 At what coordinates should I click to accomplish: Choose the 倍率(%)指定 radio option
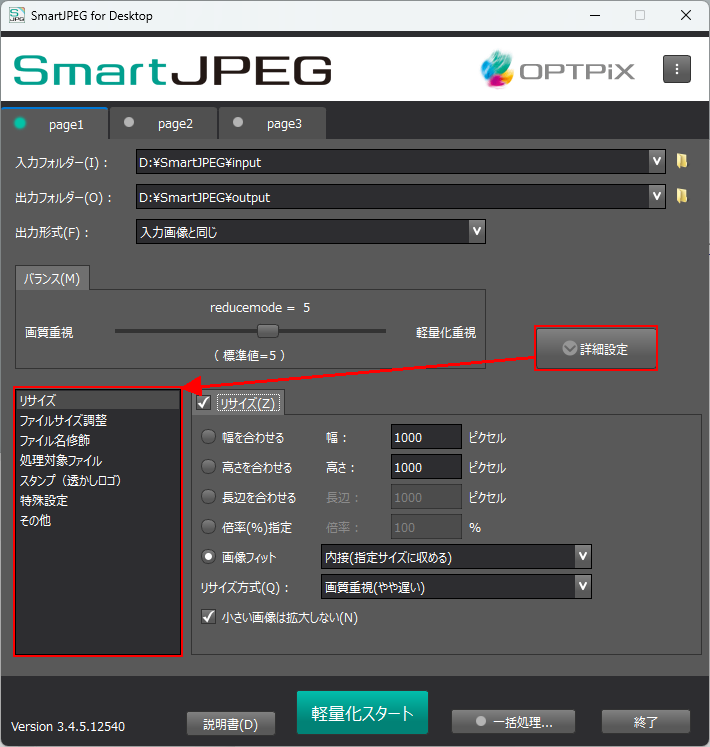(209, 526)
